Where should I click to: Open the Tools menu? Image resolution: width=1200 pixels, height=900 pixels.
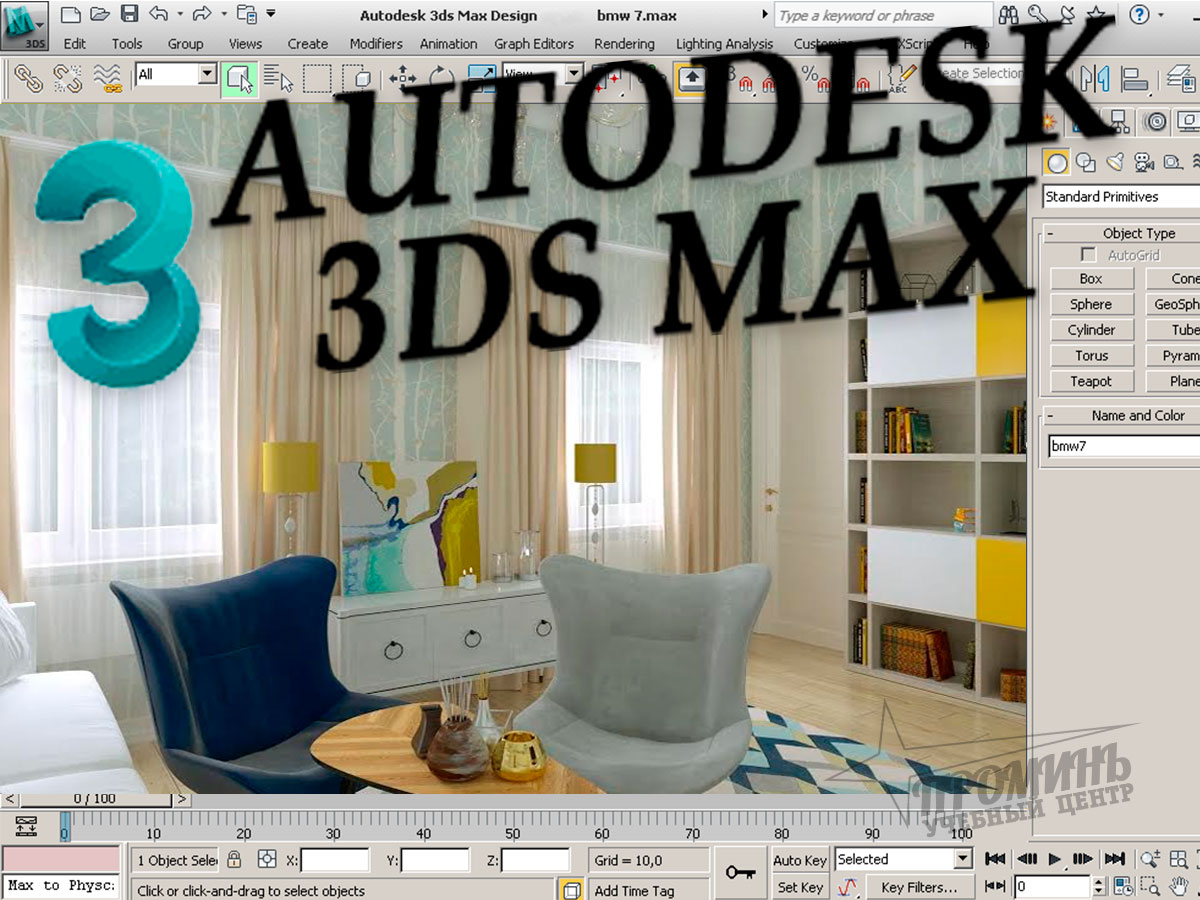click(x=127, y=43)
